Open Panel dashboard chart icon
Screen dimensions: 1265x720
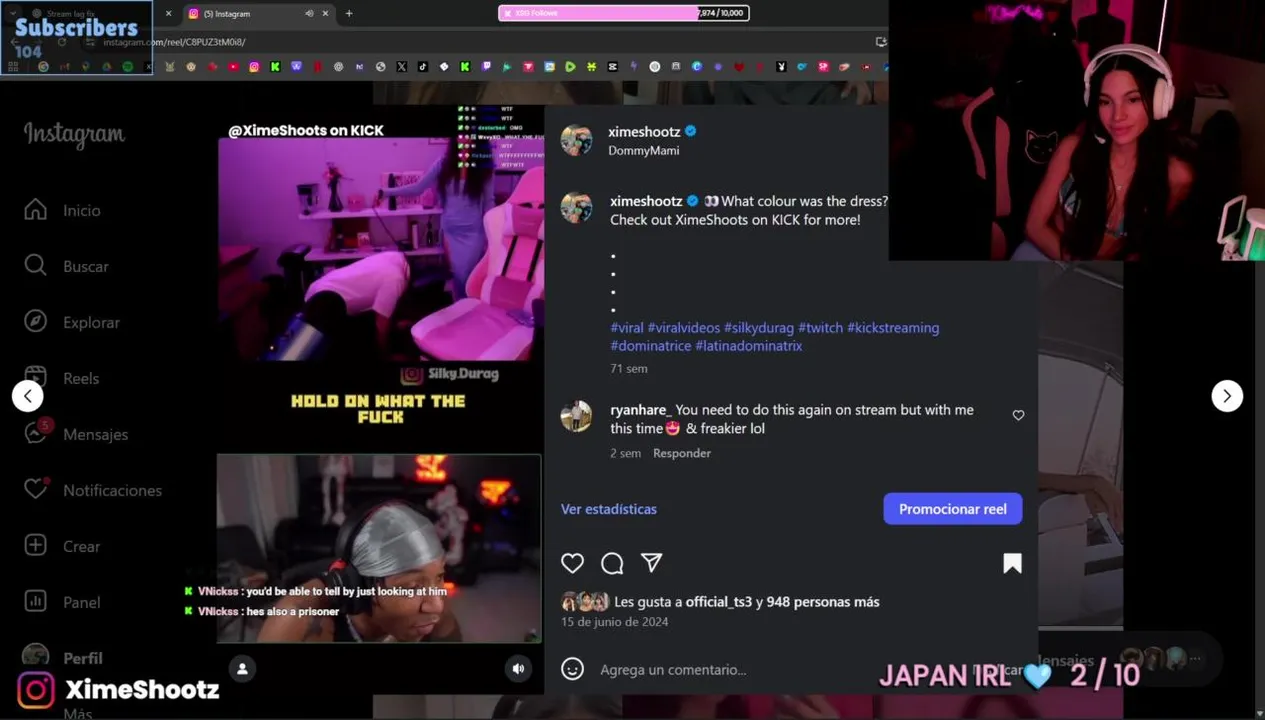[36, 602]
